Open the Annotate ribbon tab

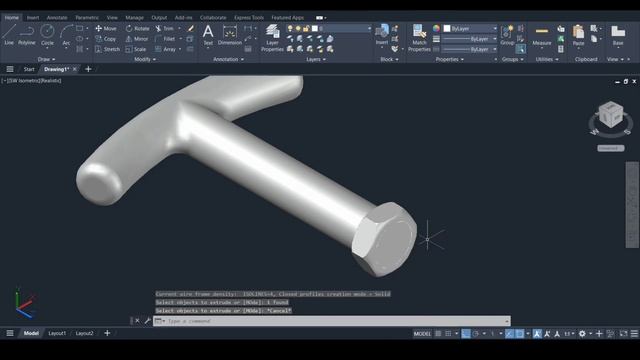[x=57, y=18]
